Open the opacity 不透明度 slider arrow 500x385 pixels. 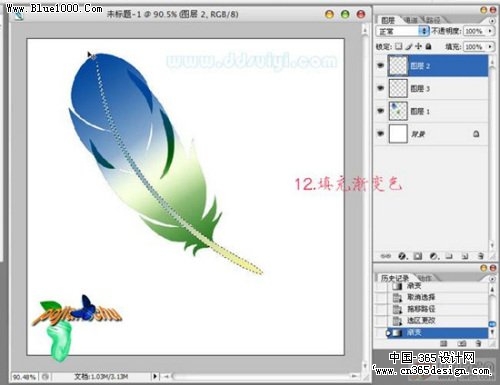(x=490, y=31)
